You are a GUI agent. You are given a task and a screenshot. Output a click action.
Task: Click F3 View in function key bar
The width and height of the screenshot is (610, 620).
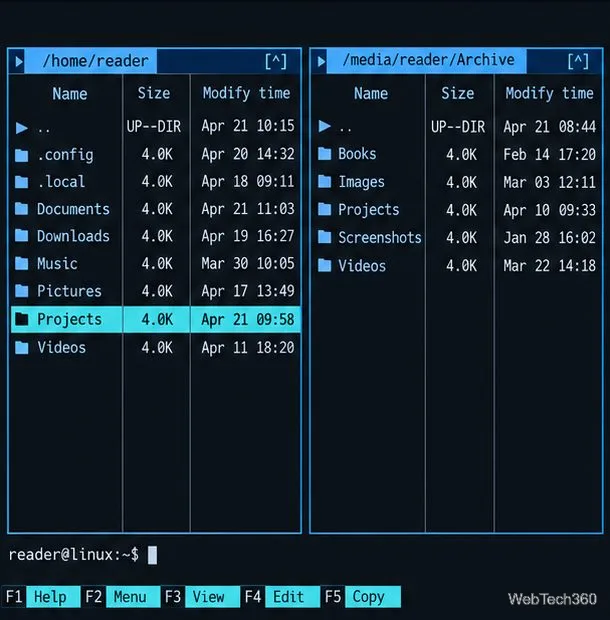[200, 597]
